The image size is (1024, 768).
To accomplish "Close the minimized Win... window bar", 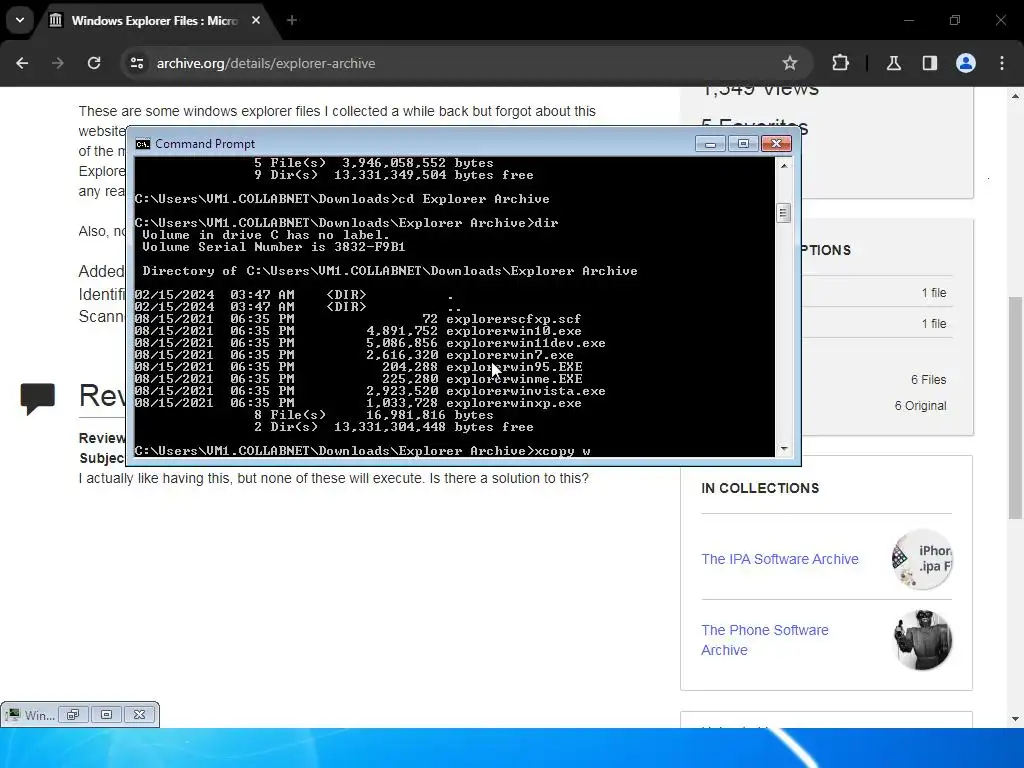I will (139, 714).
